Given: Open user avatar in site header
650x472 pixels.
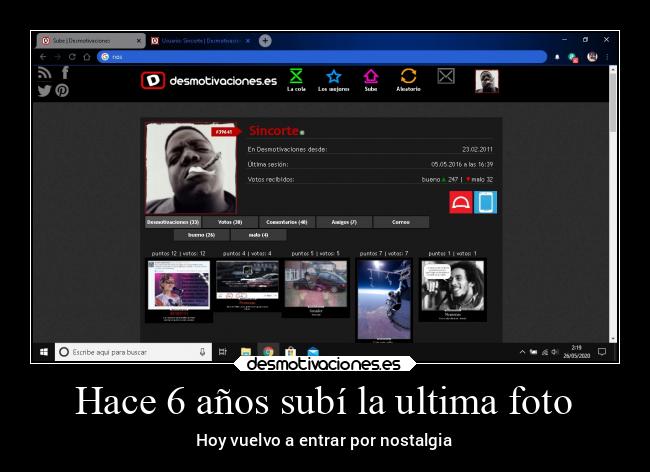Looking at the screenshot, I should pos(487,81).
